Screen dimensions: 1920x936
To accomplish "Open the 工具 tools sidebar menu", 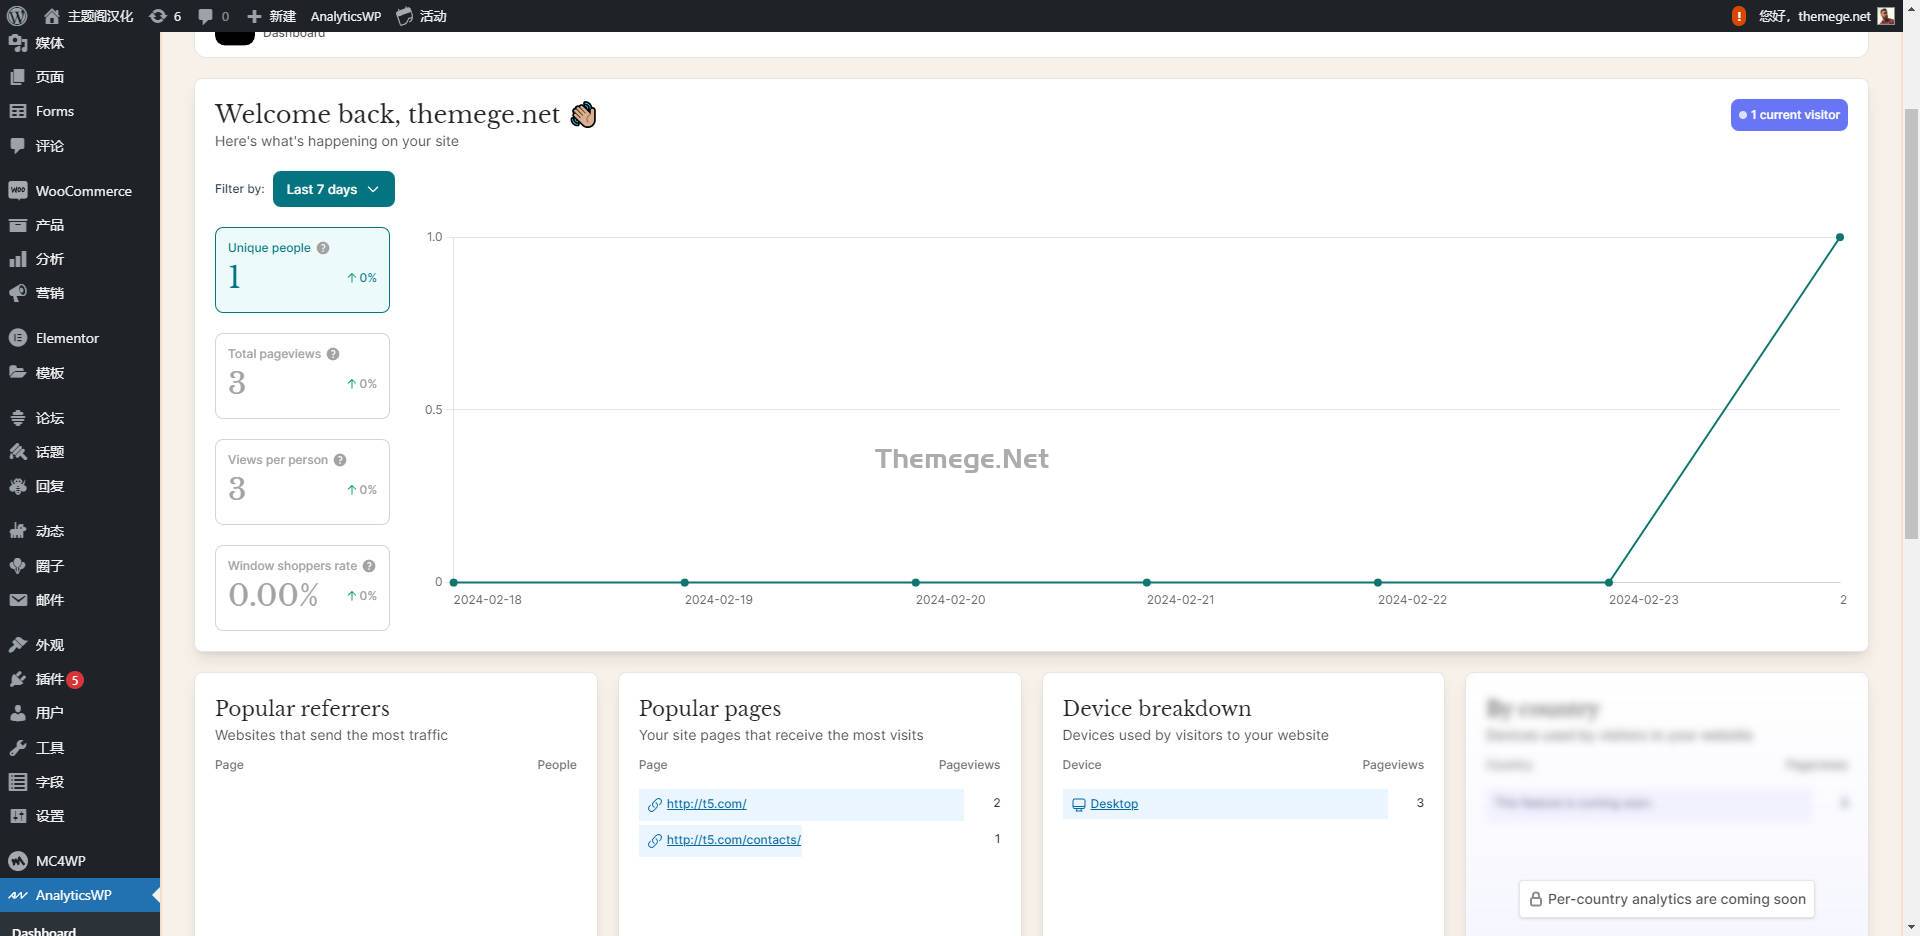I will click(x=80, y=748).
